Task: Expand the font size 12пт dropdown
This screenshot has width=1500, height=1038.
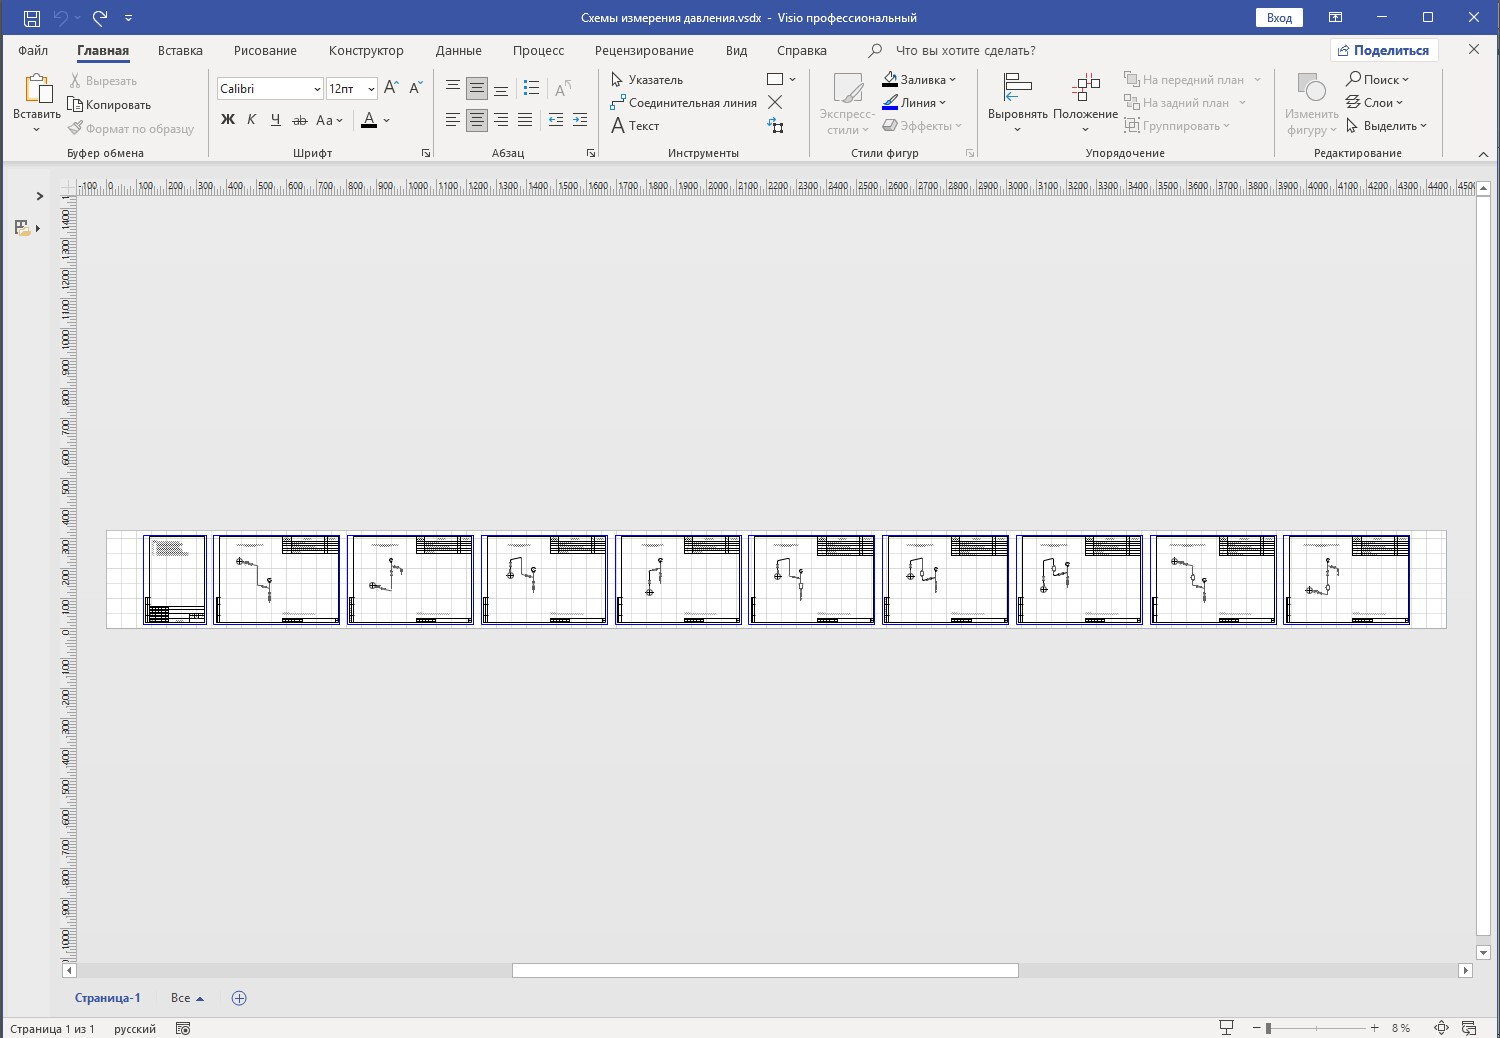Action: pos(371,89)
